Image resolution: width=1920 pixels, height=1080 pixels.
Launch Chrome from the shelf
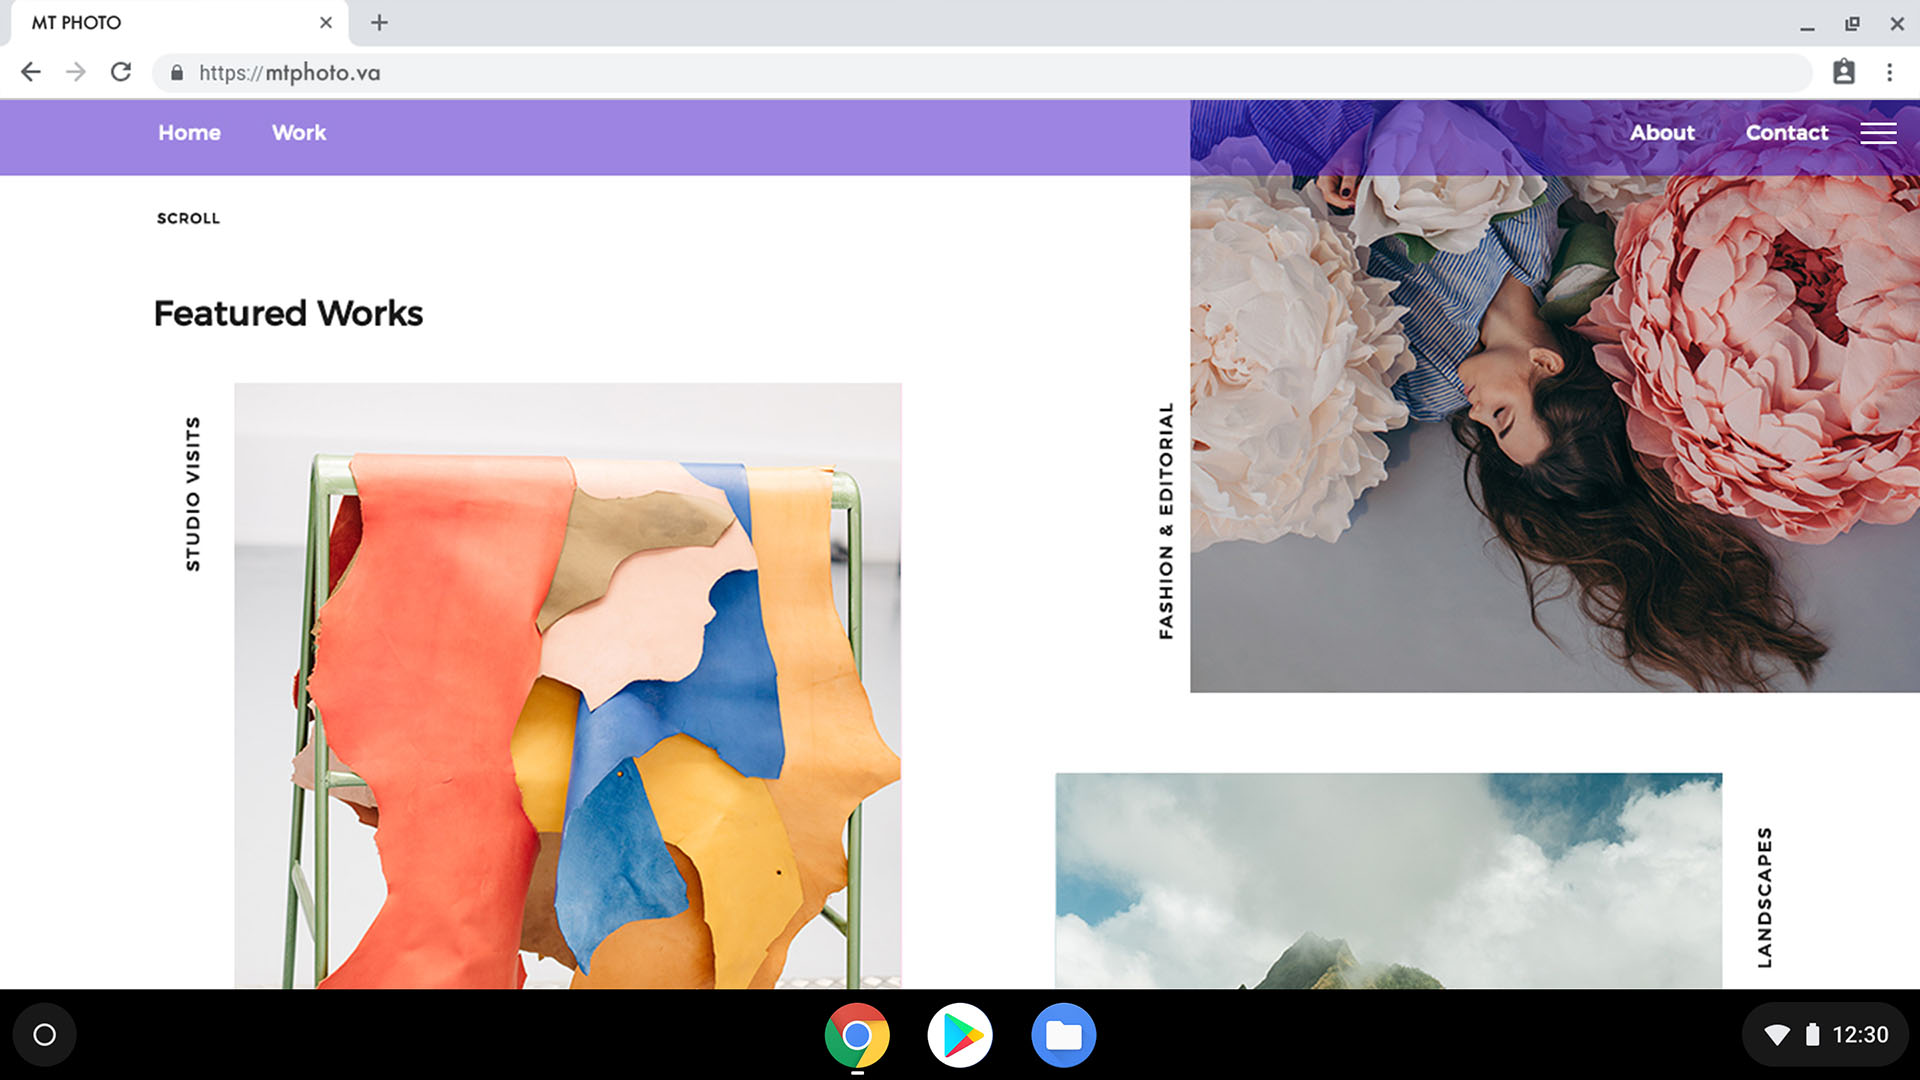tap(857, 1035)
